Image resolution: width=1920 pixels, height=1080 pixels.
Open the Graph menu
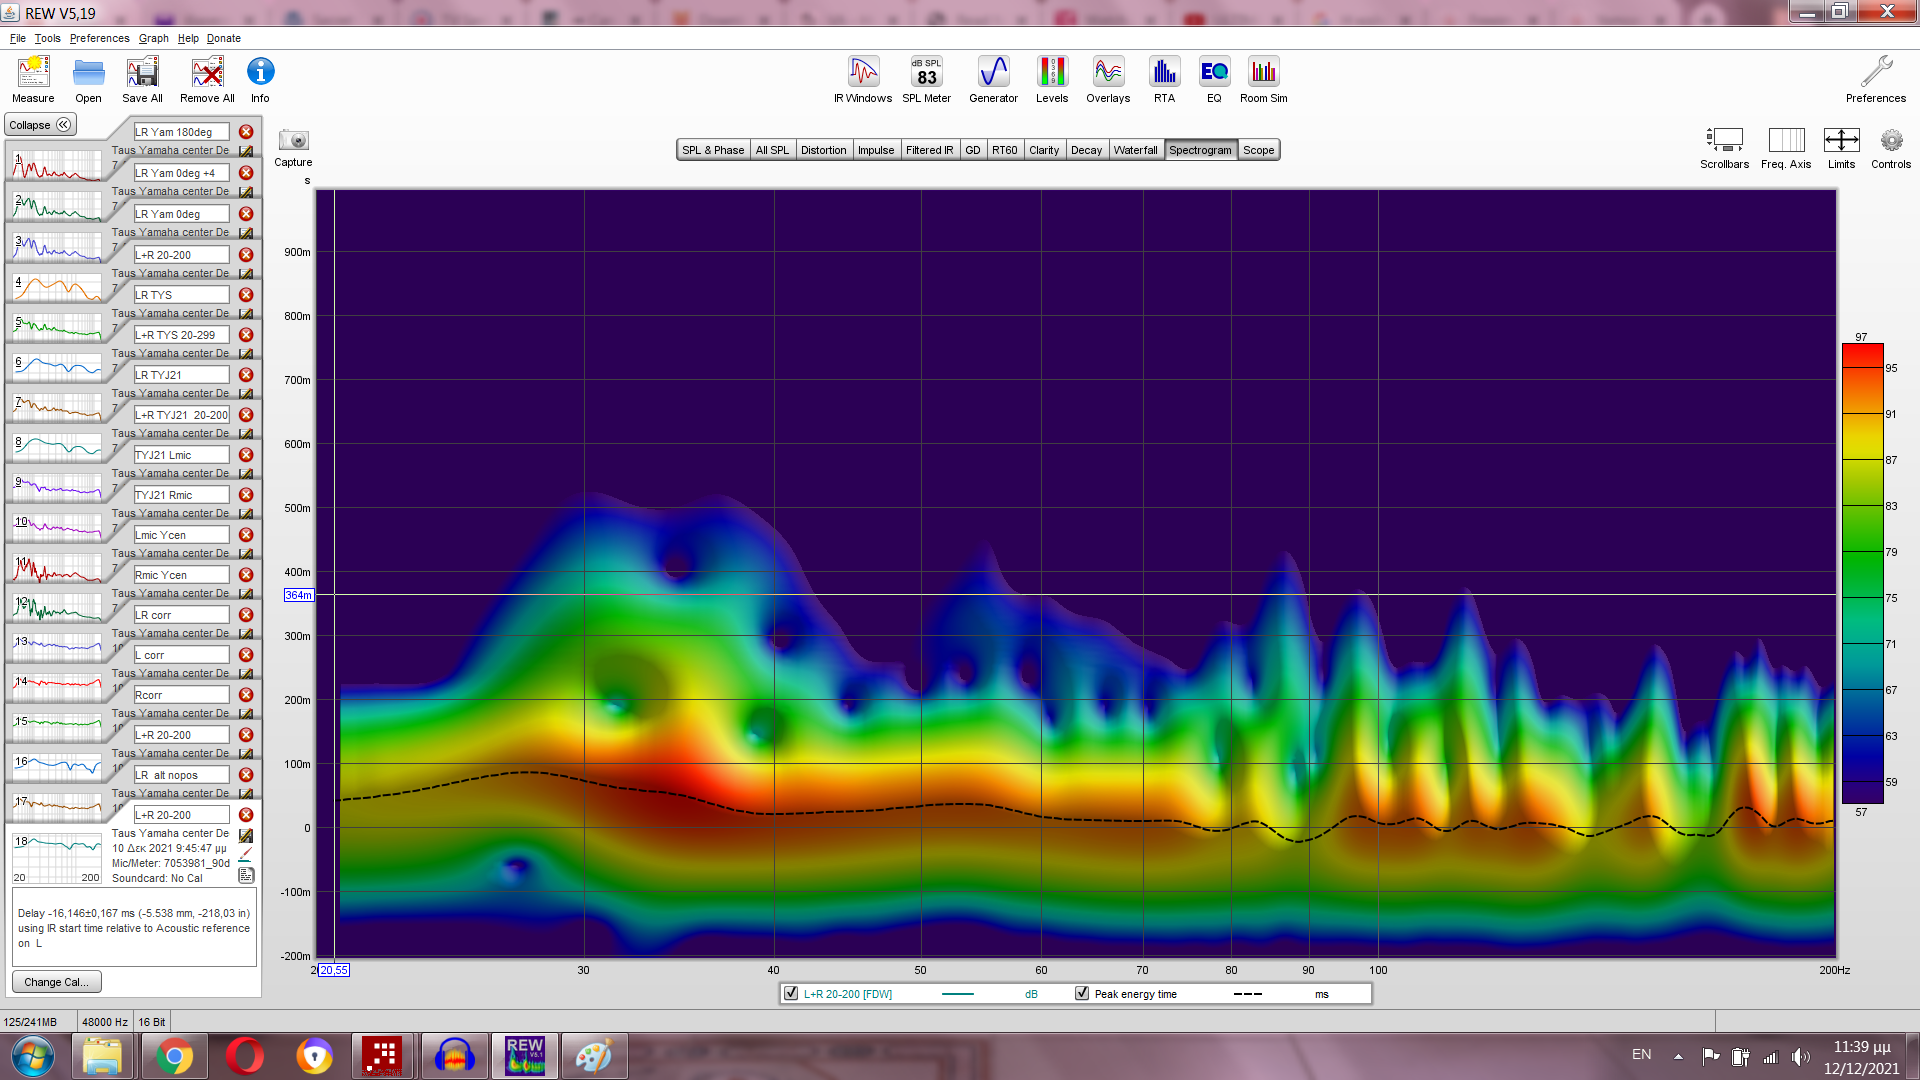click(153, 38)
